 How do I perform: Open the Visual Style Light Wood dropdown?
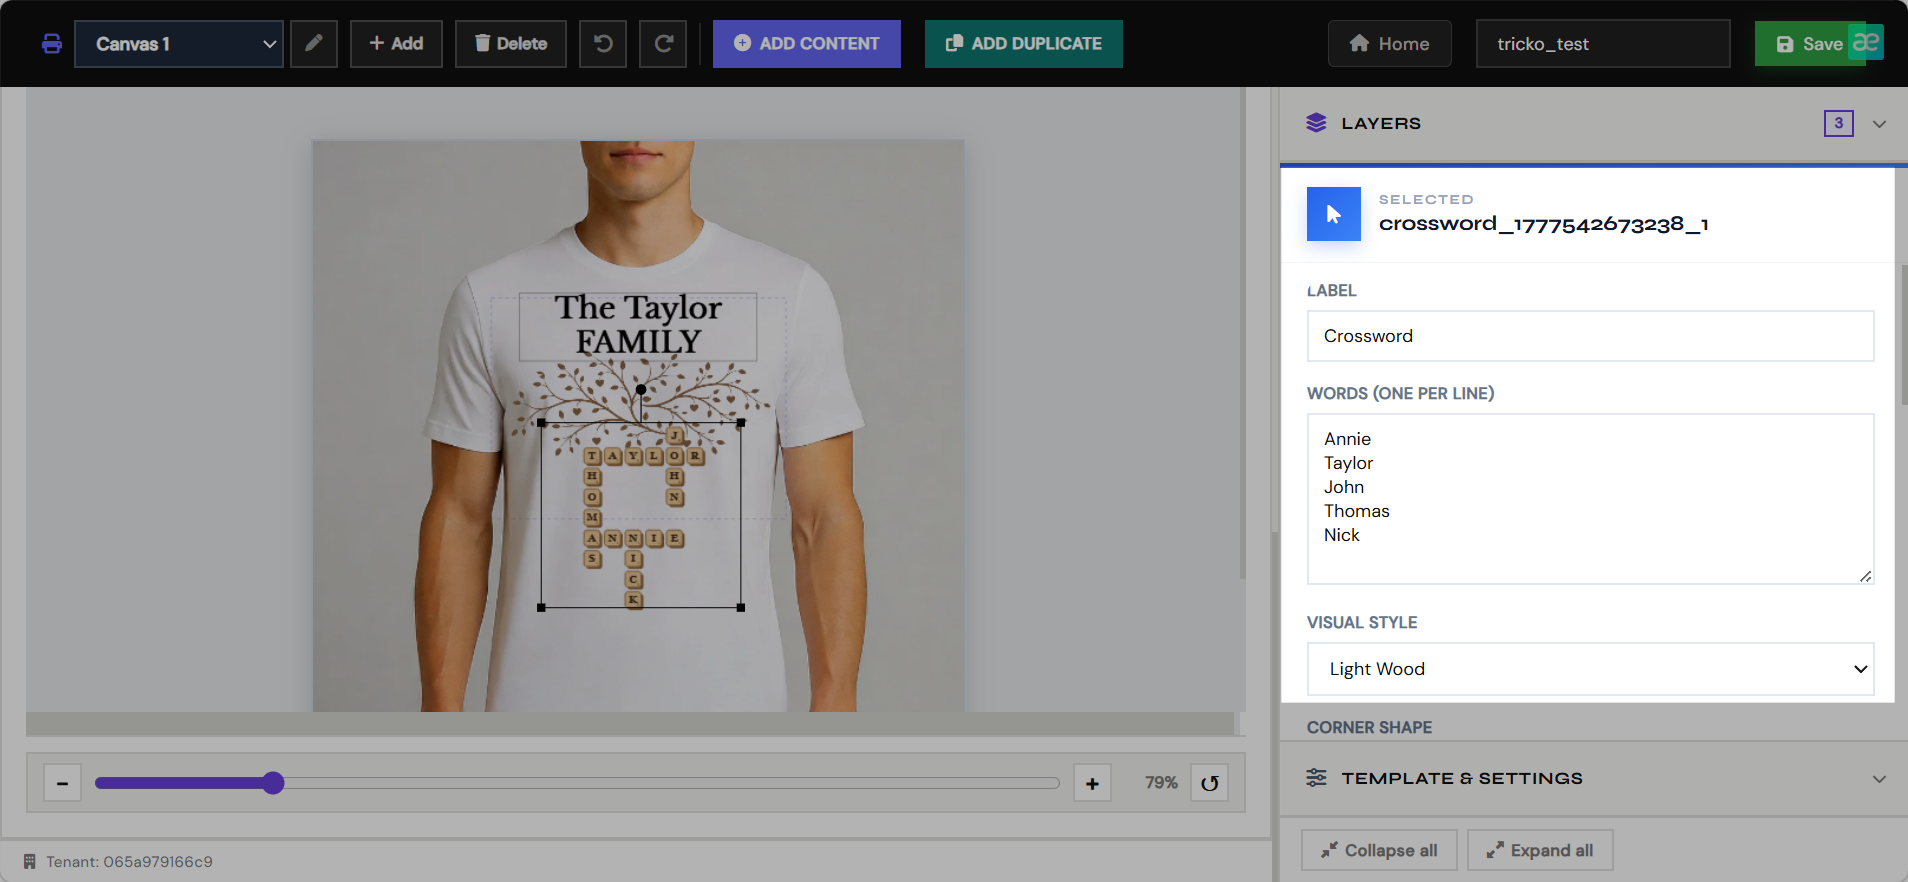(1590, 669)
